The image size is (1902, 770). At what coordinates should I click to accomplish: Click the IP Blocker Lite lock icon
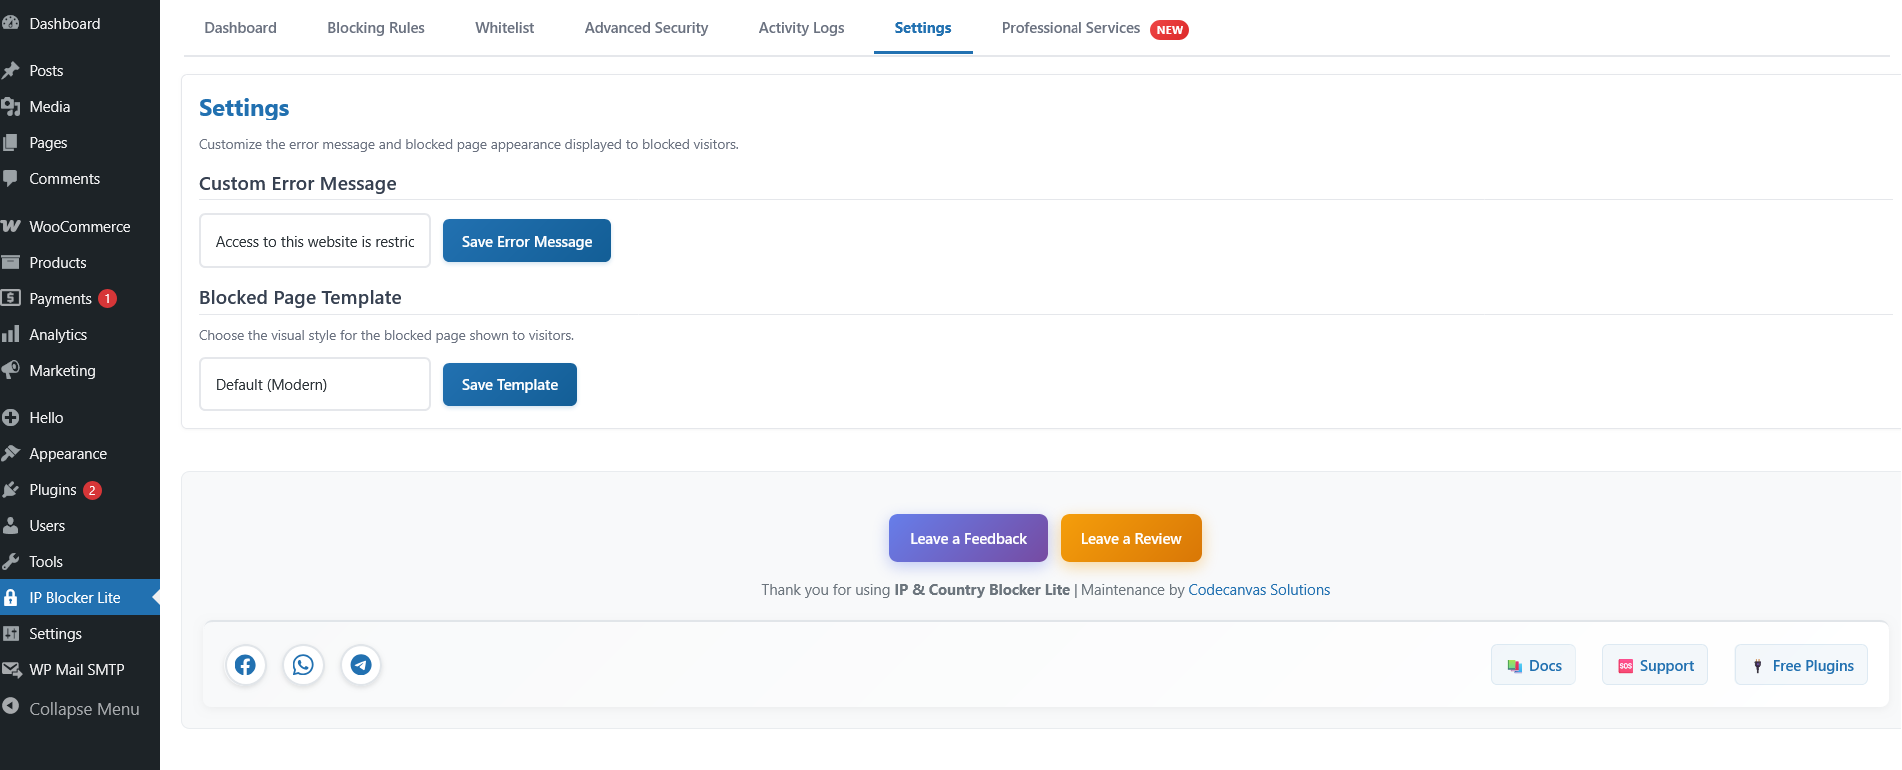[11, 598]
